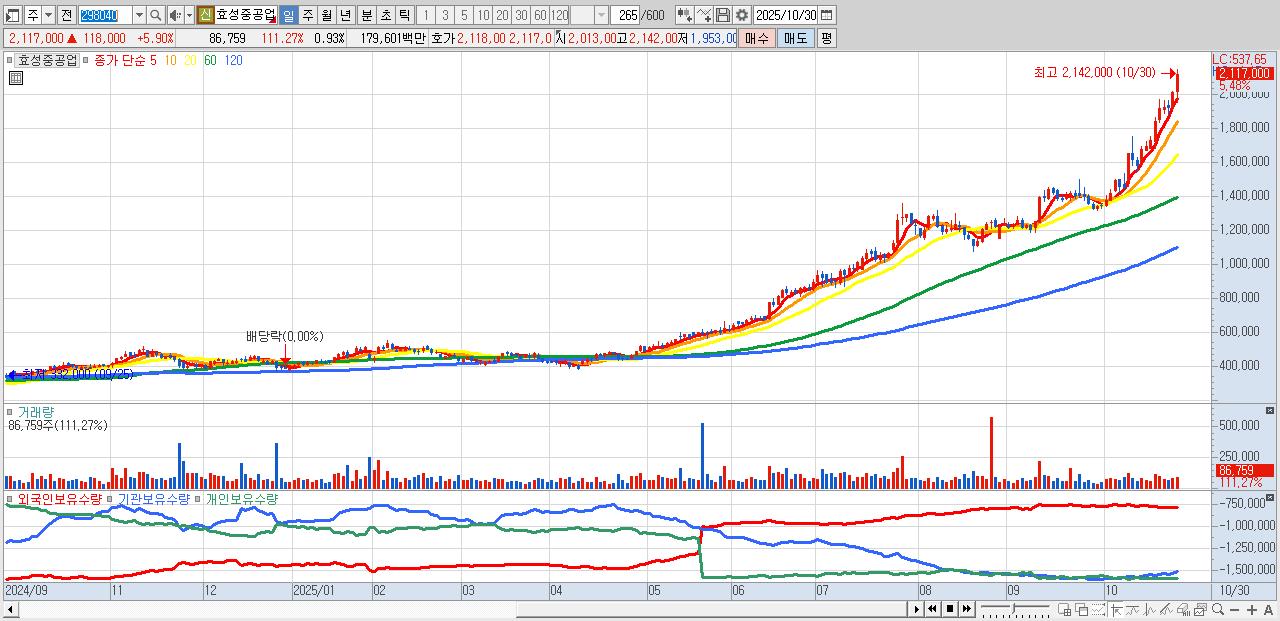Click the dotted chart range icon at bottom
1280x621 pixels.
[1098, 609]
